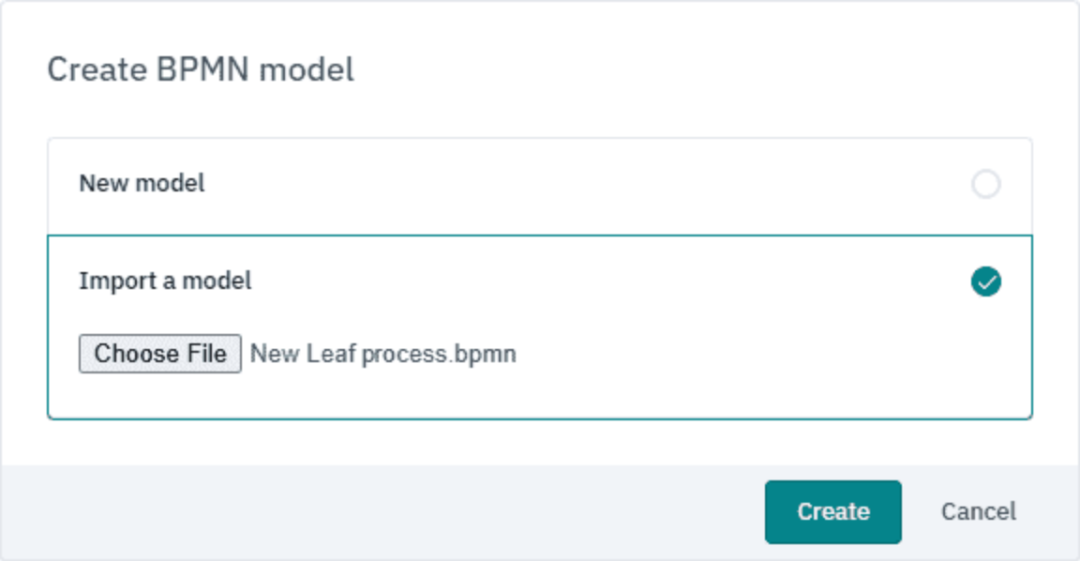
Task: Click the New Leaf process.bpmn filename
Action: click(x=383, y=354)
